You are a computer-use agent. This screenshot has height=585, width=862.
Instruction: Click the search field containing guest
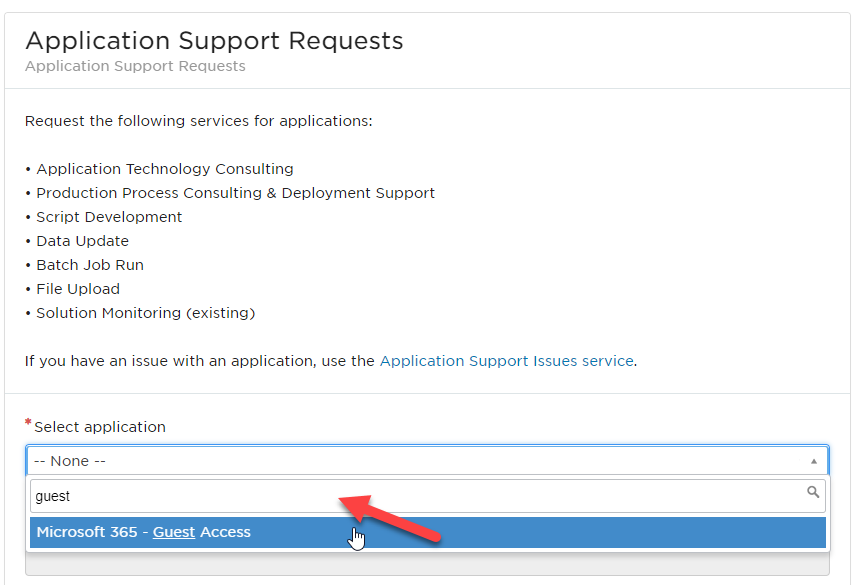point(427,496)
